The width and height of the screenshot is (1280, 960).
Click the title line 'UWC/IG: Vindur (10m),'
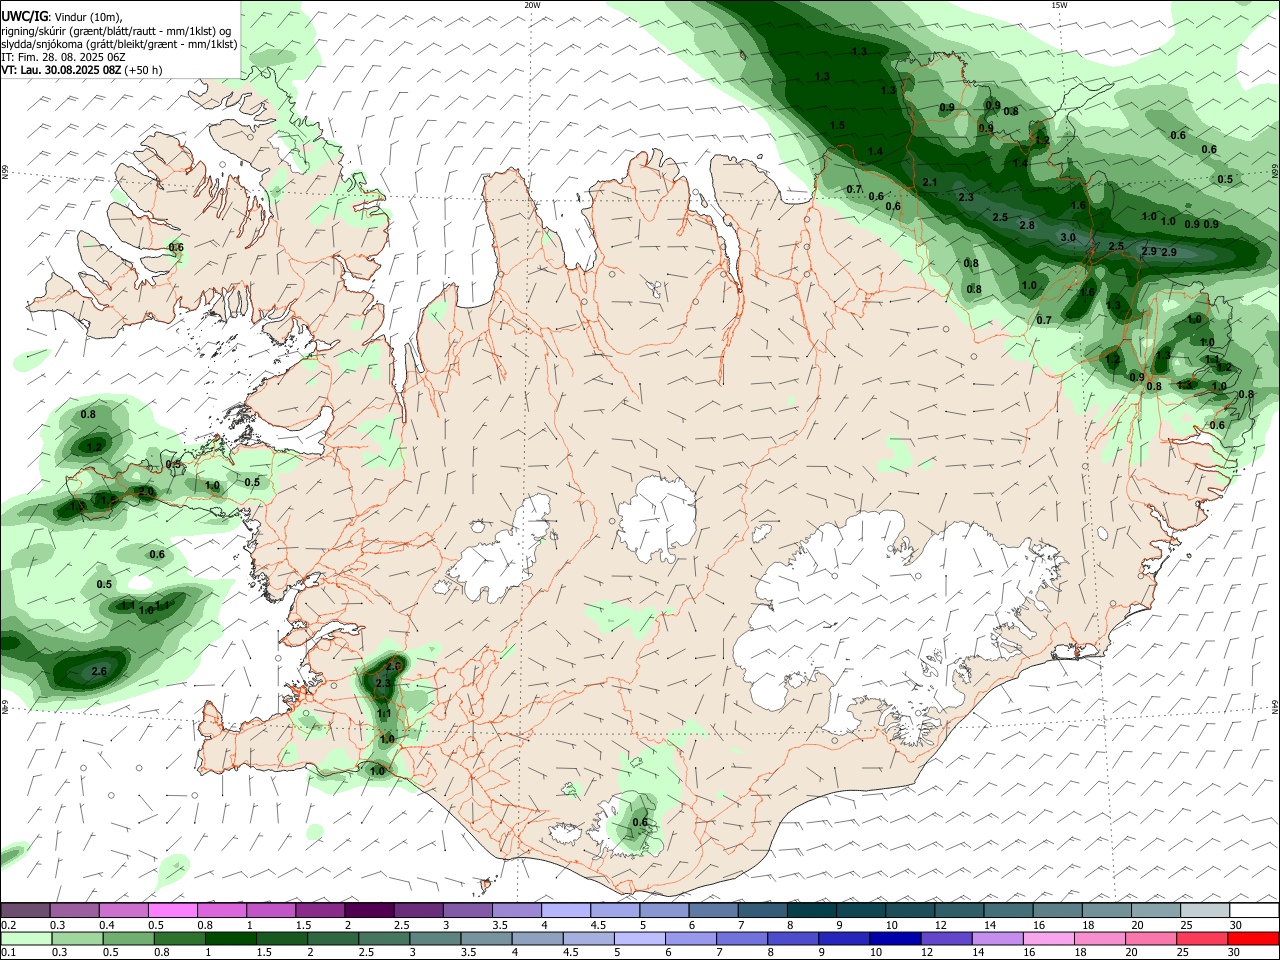[x=62, y=16]
